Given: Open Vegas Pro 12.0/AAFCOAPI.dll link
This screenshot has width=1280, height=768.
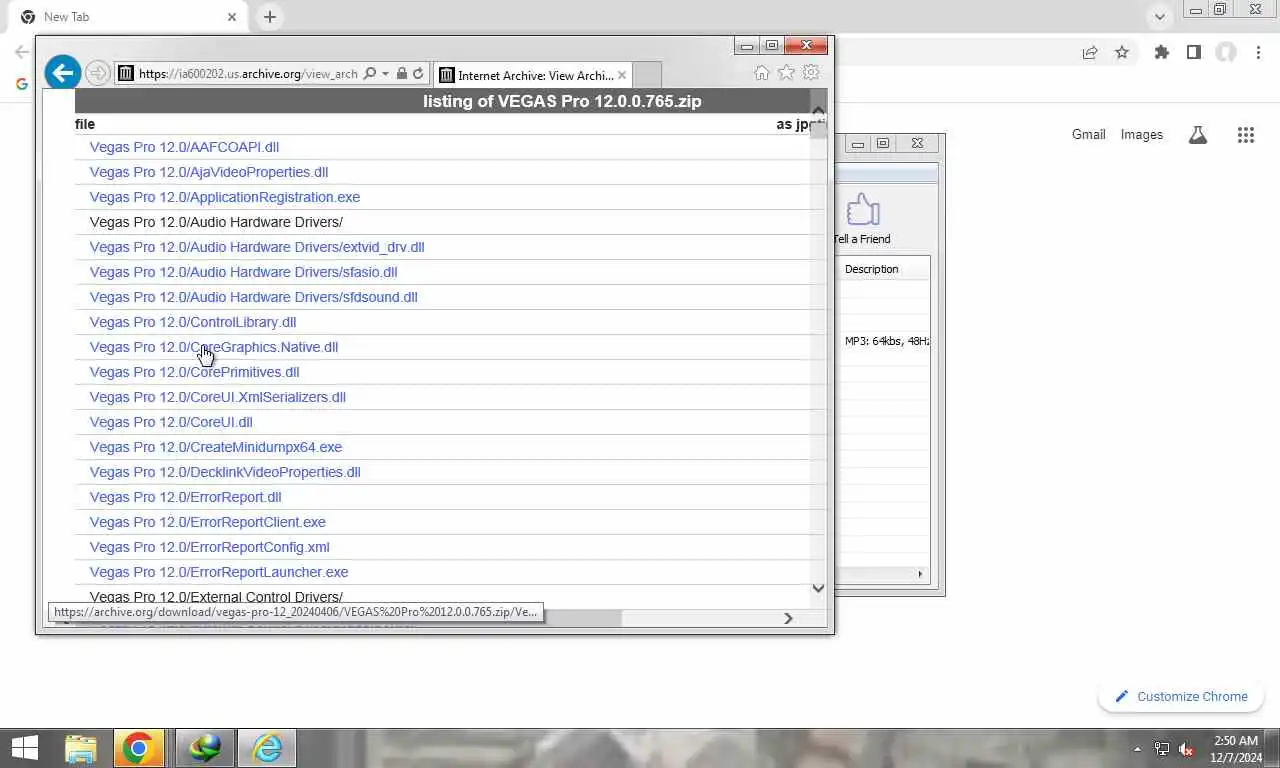Looking at the screenshot, I should (184, 147).
